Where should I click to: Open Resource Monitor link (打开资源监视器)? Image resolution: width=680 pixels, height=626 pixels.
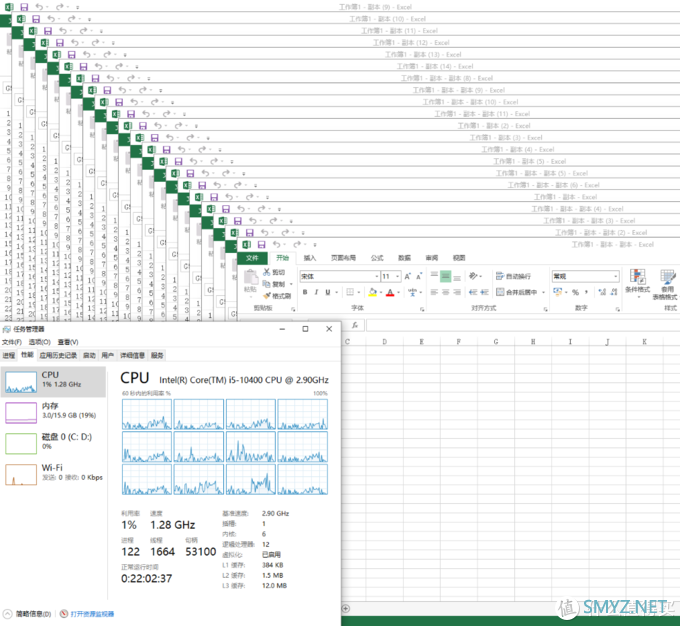click(92, 614)
